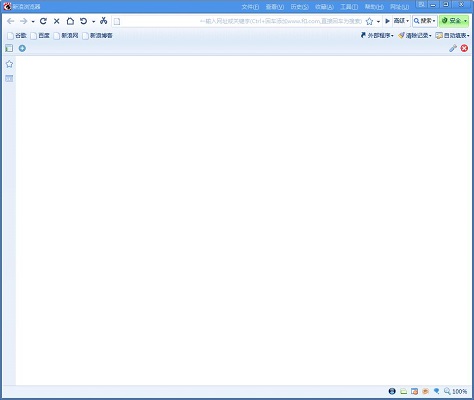Viewport: 474px width, 400px height.
Task: Open the 文件(F) menu
Action: click(250, 7)
